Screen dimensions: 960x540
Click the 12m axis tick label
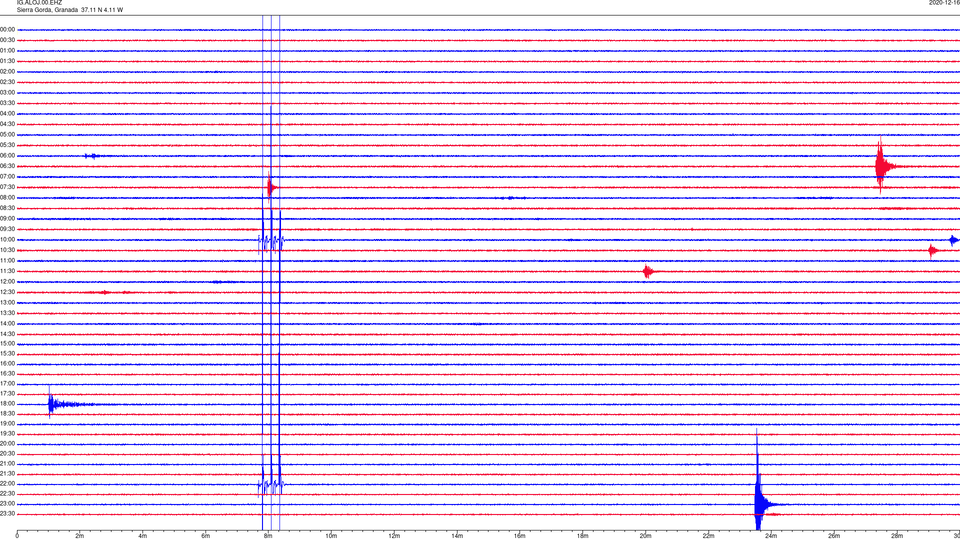pyautogui.click(x=394, y=536)
